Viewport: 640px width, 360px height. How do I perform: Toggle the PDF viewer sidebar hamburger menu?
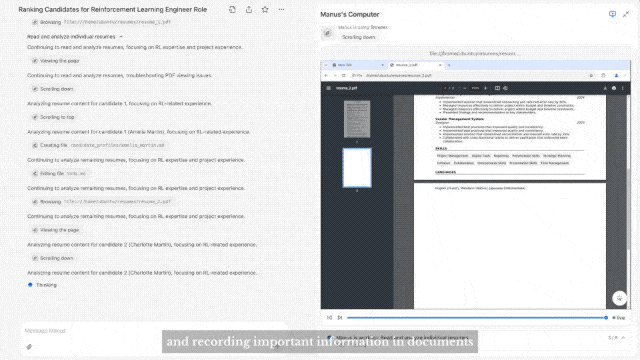pyautogui.click(x=328, y=88)
